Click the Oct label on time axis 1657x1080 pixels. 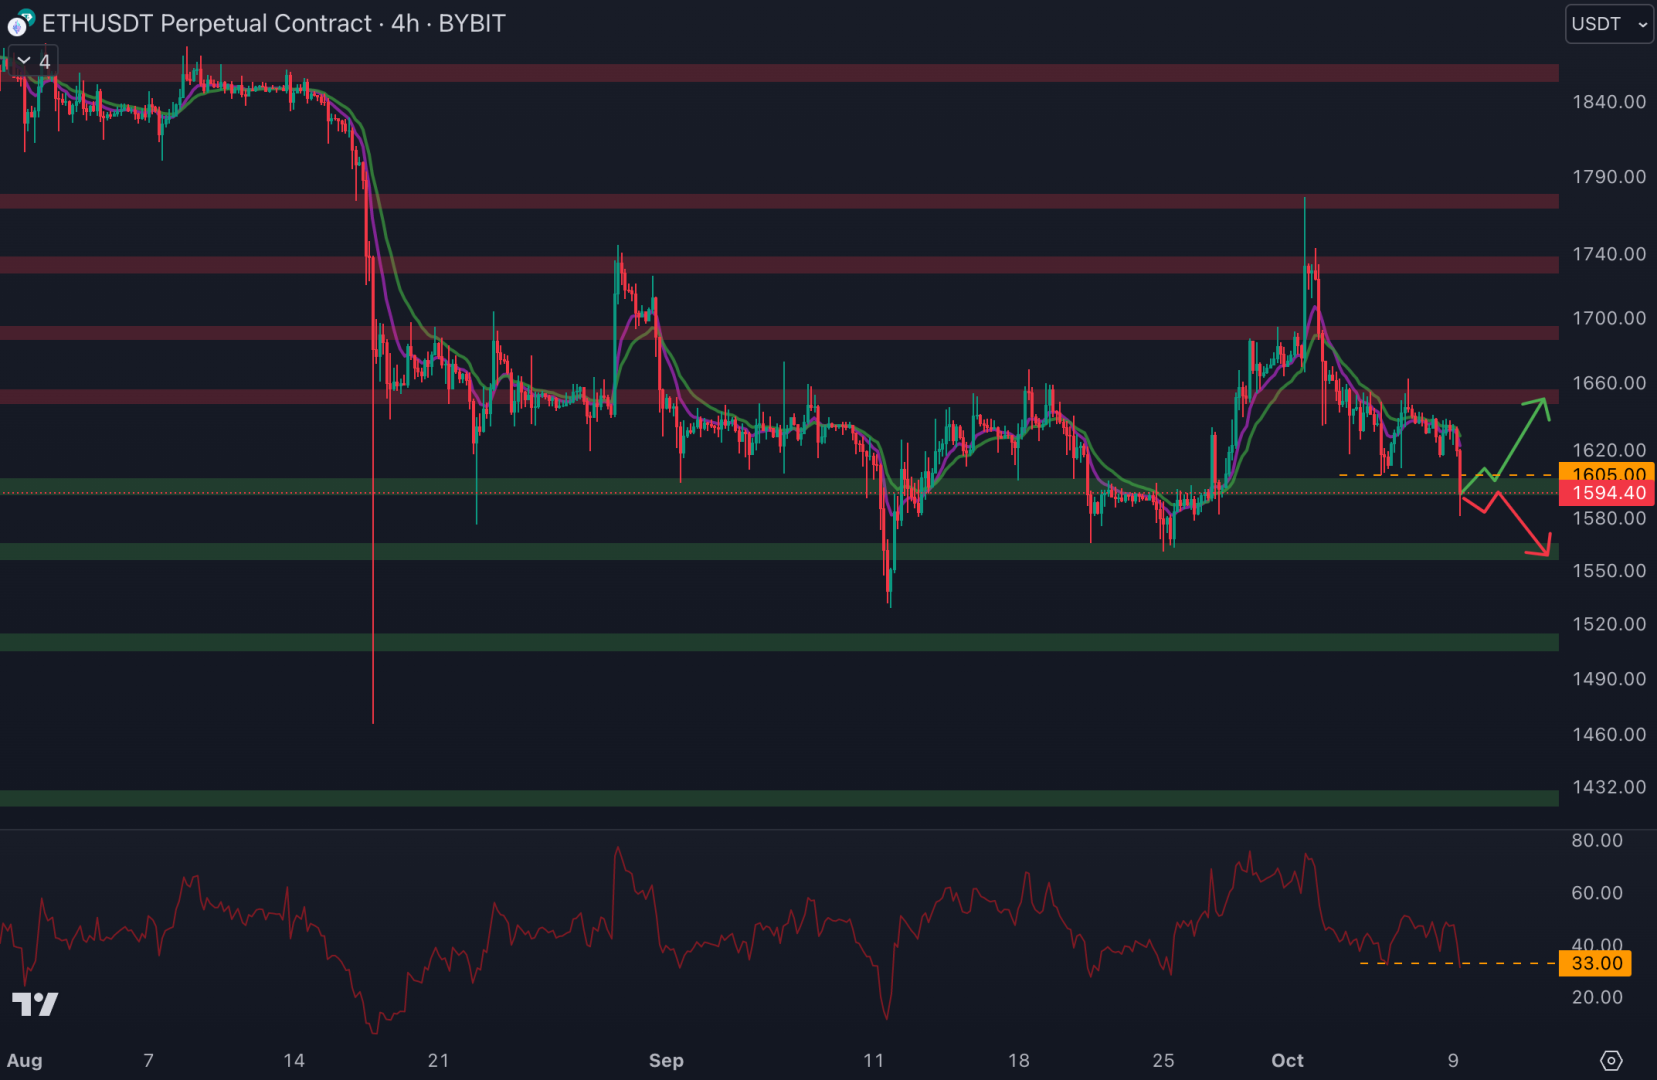1288,1061
